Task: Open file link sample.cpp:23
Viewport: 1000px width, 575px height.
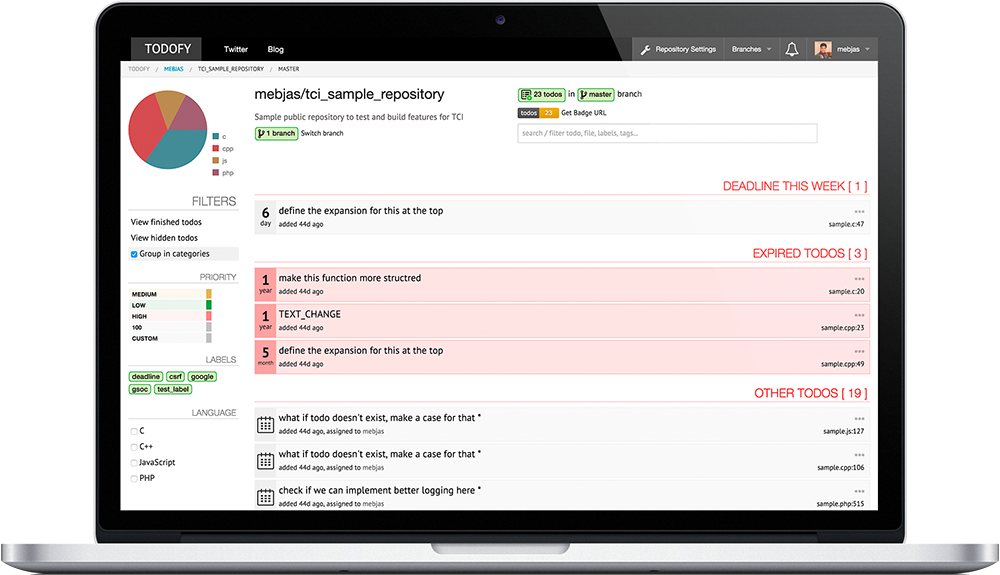Action: pyautogui.click(x=842, y=328)
